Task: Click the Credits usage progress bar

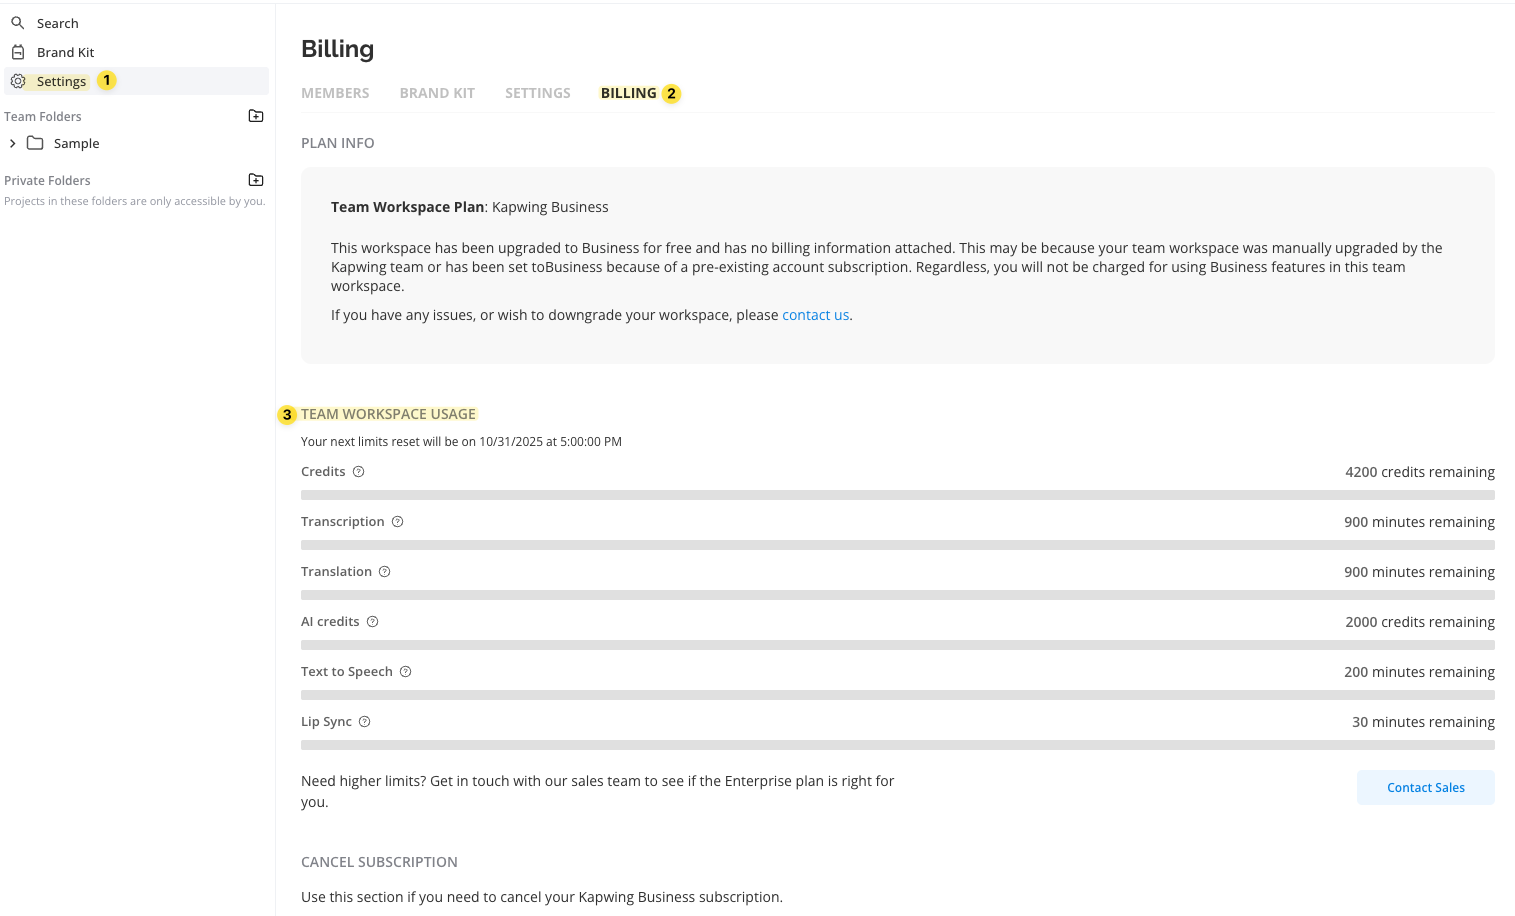Action: (x=897, y=494)
